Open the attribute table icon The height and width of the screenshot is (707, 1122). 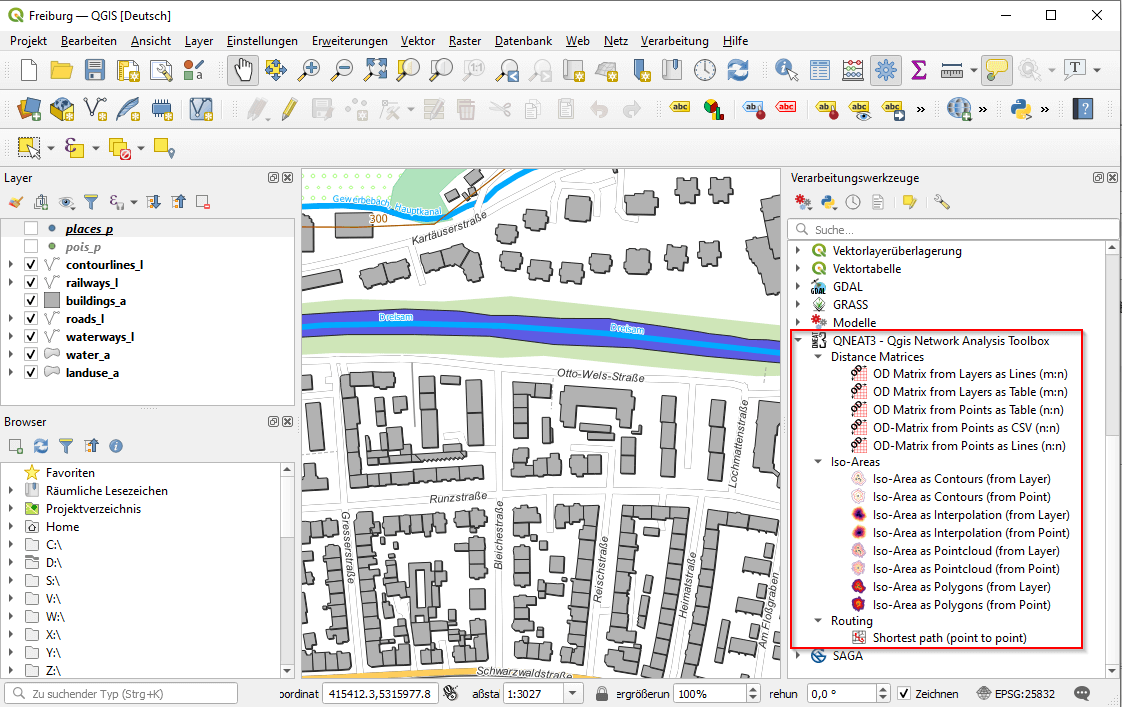[820, 70]
